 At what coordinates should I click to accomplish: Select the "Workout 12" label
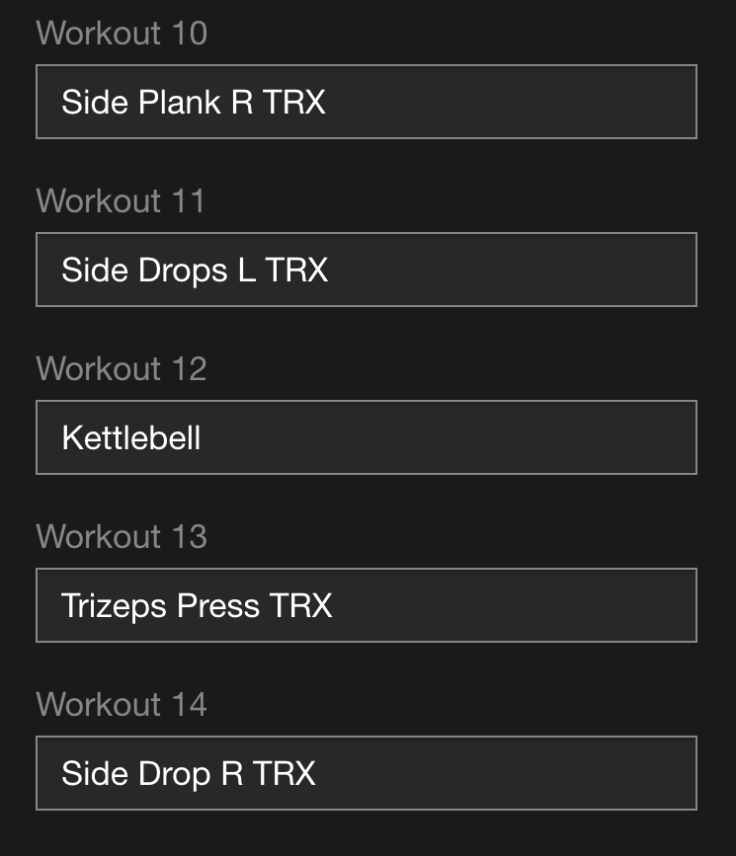click(x=121, y=369)
